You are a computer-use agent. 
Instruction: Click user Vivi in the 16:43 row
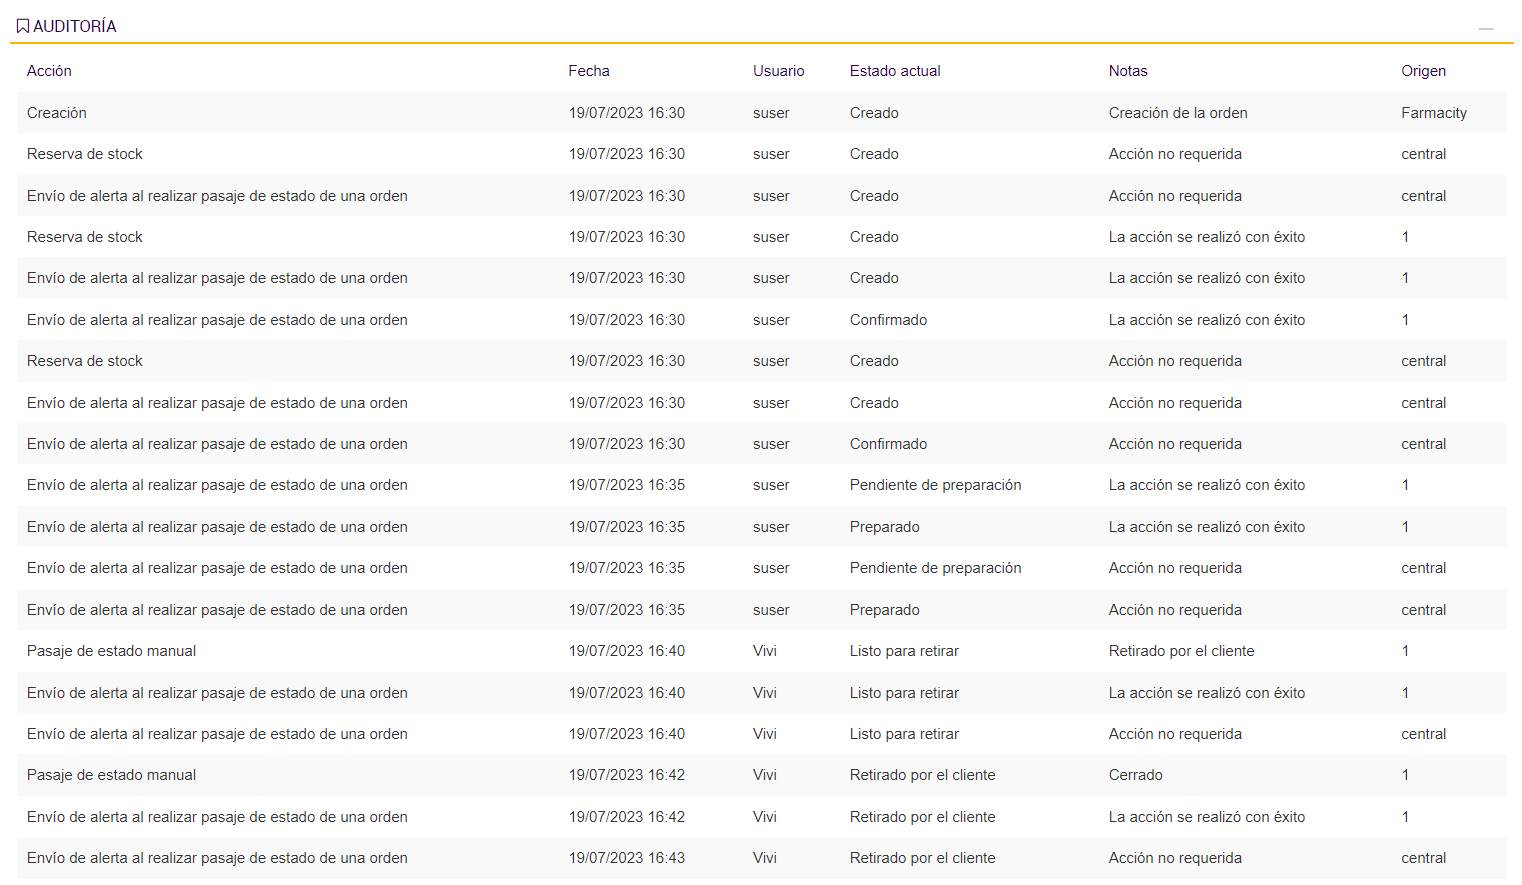click(764, 858)
